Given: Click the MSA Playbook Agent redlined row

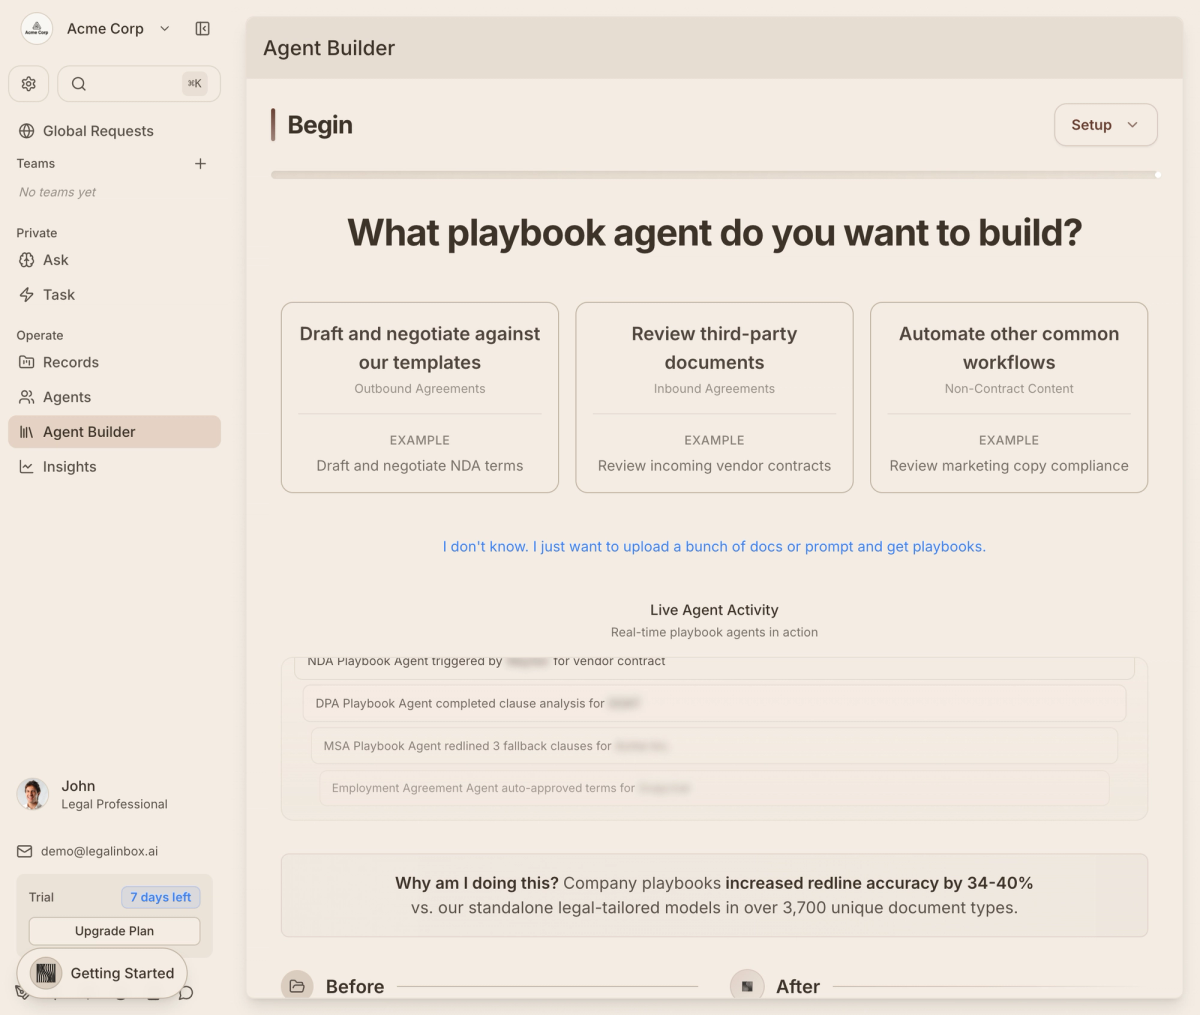Looking at the screenshot, I should tap(714, 746).
